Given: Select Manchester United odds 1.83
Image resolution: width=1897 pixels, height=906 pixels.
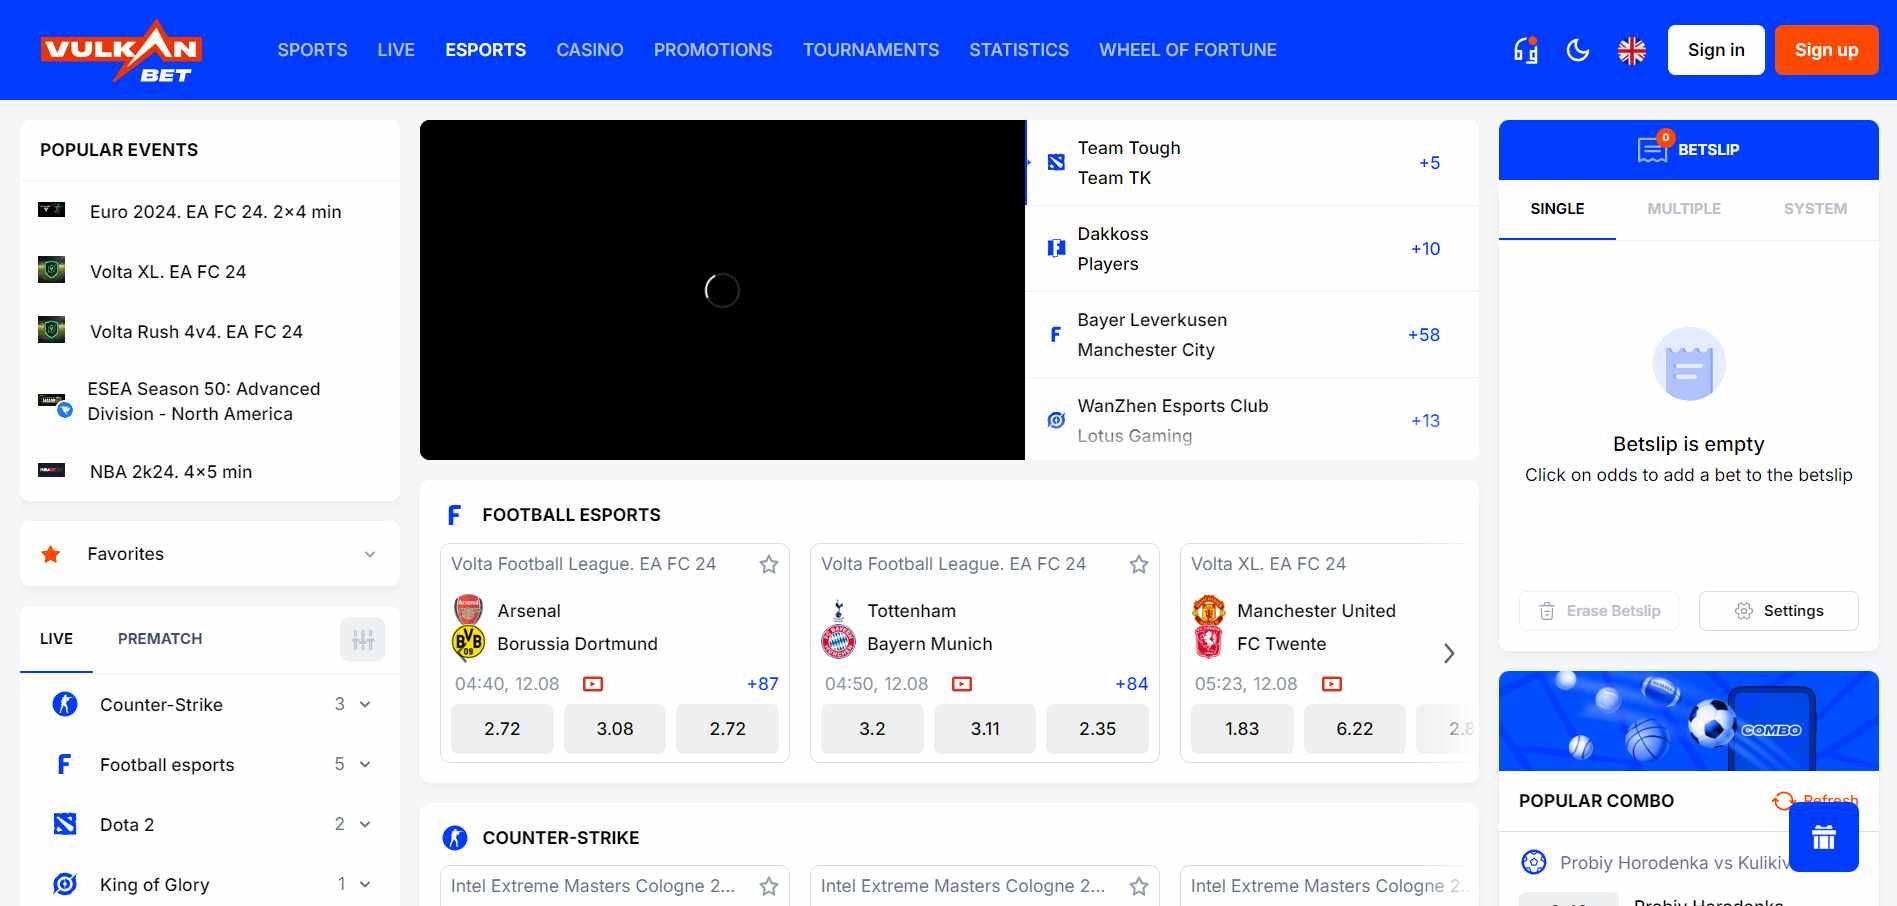Looking at the screenshot, I should tap(1242, 729).
